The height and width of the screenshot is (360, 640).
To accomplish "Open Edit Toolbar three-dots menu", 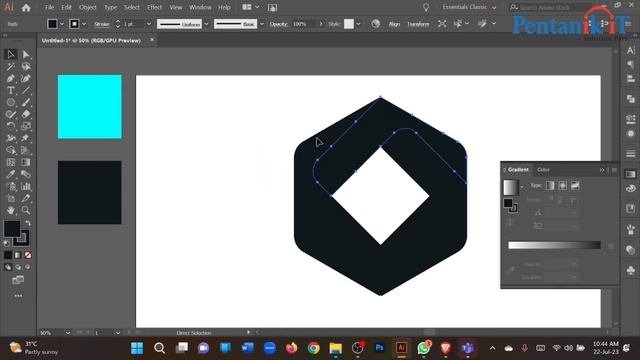I will (x=18, y=296).
